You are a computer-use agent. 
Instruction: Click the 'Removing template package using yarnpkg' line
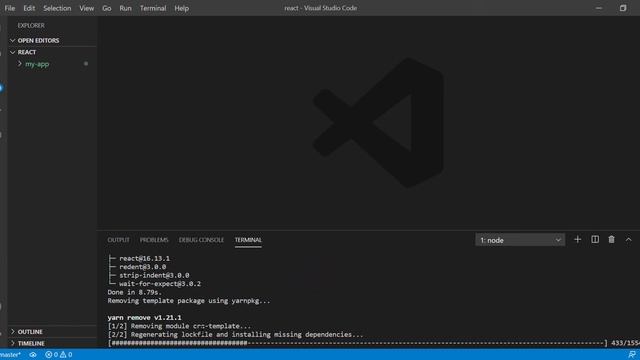click(189, 301)
